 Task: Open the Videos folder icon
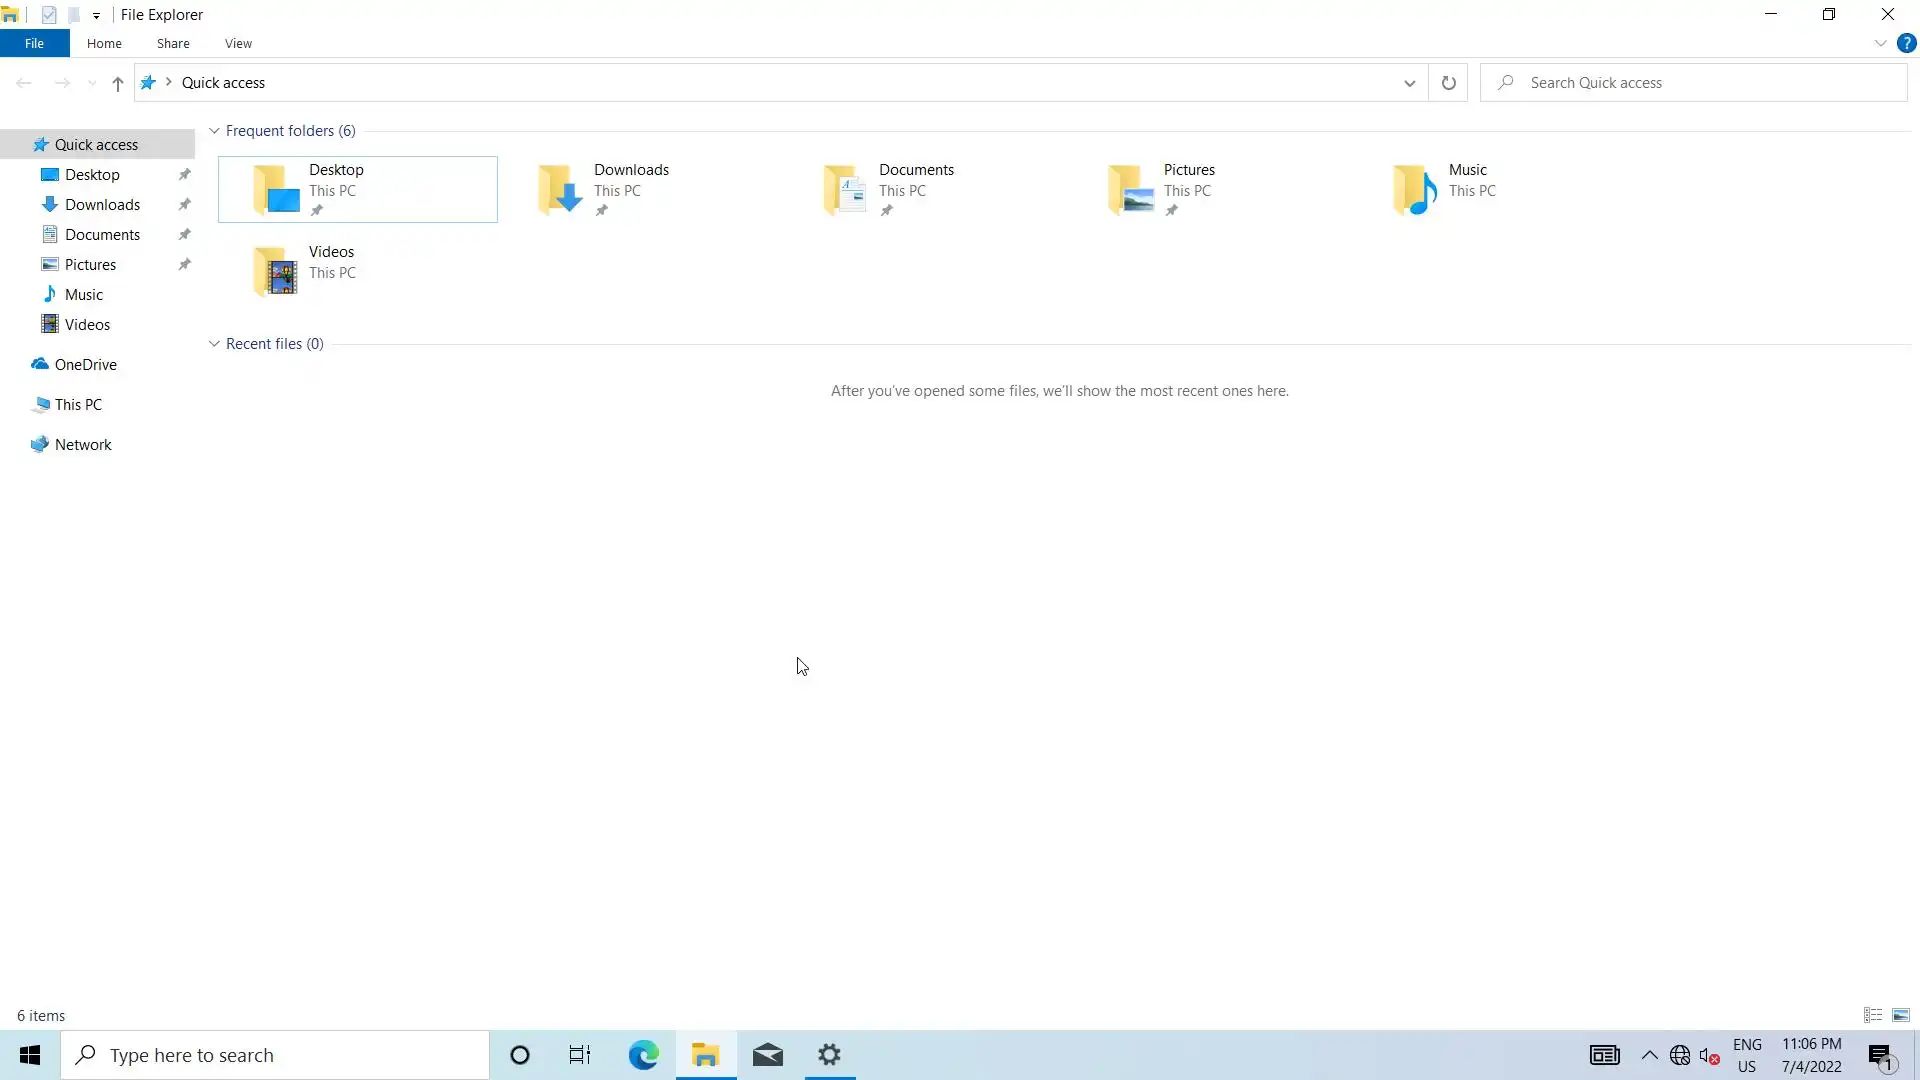tap(275, 271)
